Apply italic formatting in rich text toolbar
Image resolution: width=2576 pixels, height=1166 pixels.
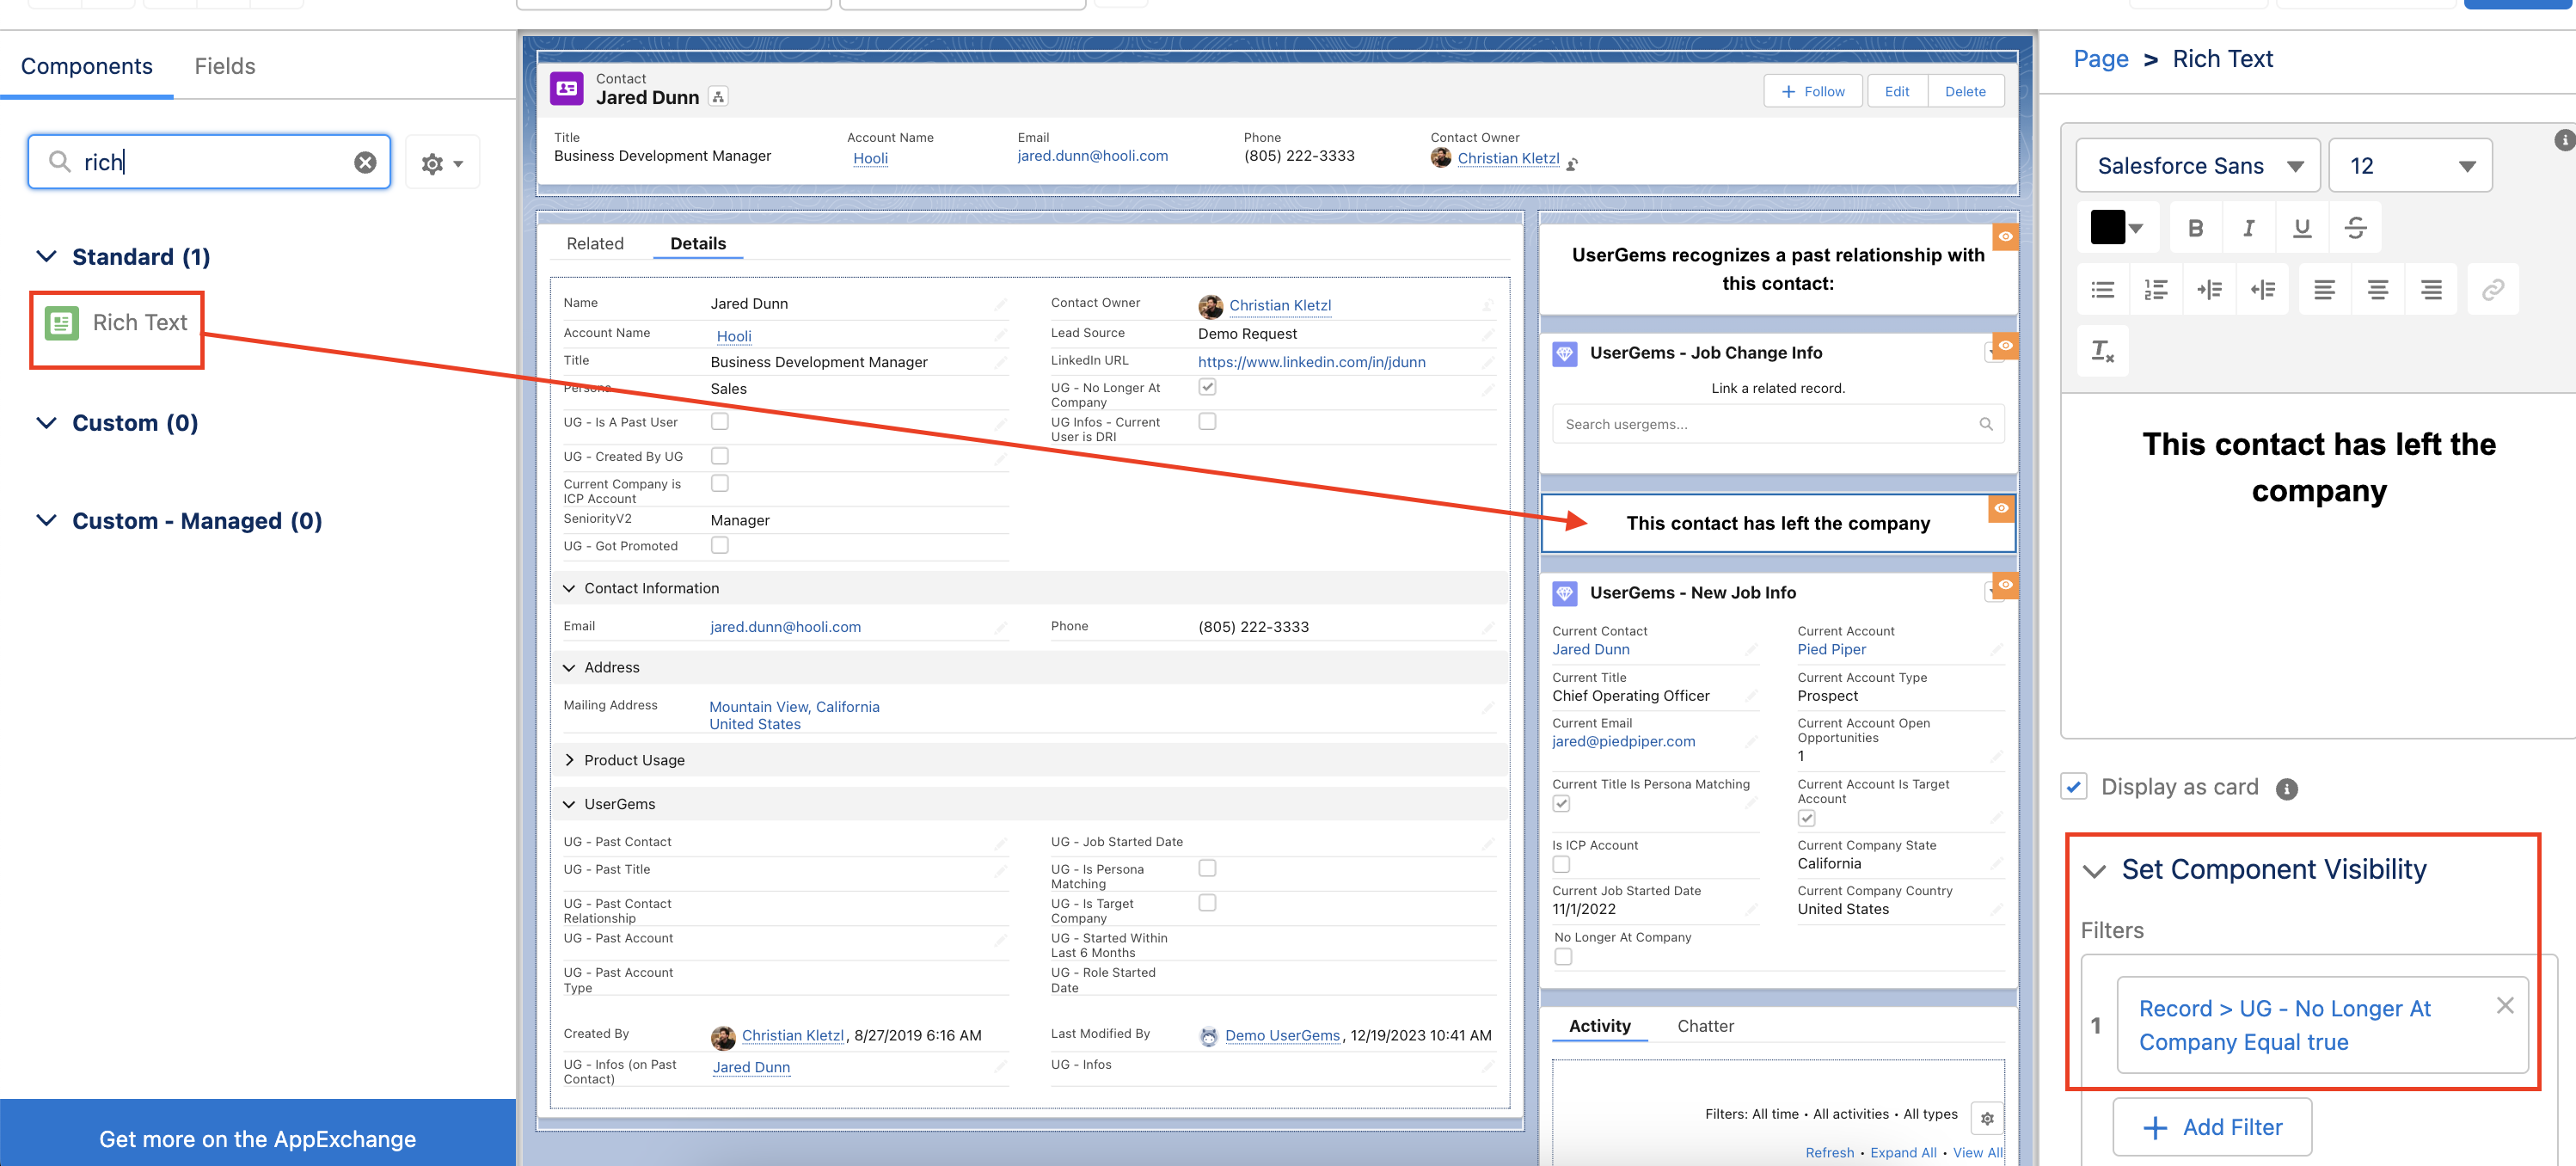(2249, 228)
